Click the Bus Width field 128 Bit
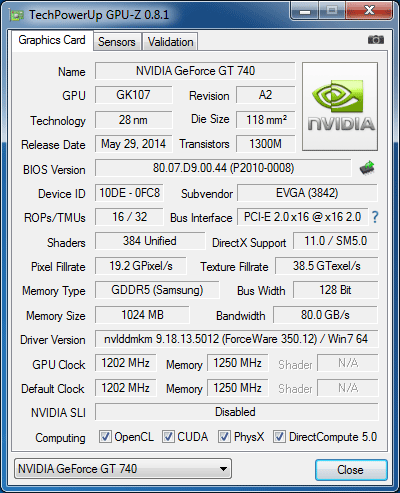400x493 pixels. pyautogui.click(x=336, y=290)
